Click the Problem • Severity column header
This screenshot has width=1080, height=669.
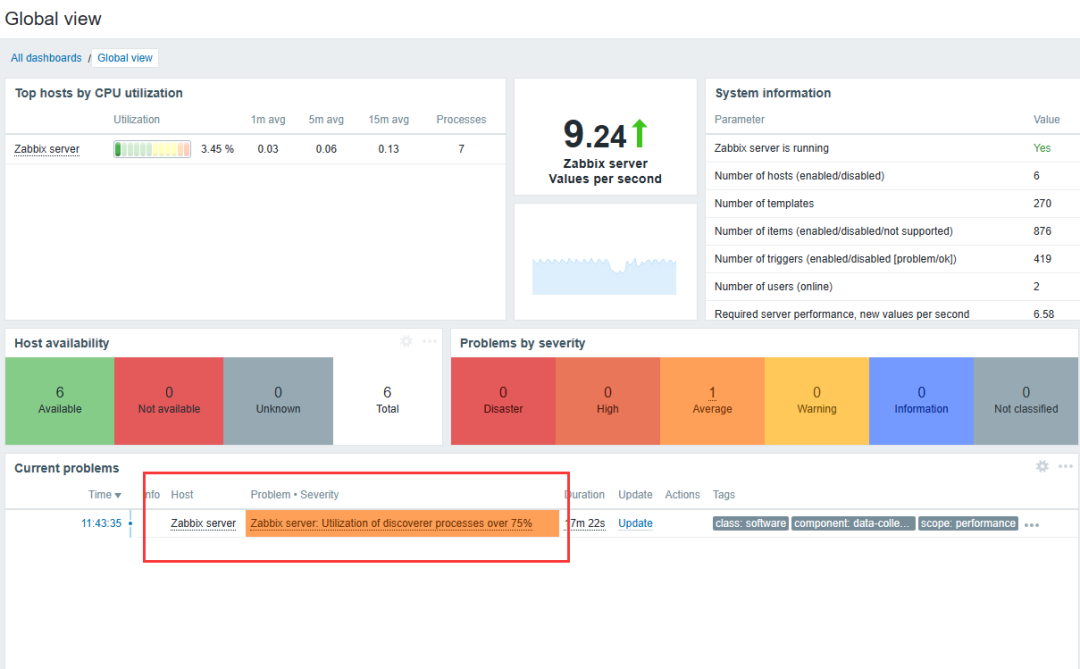point(294,495)
